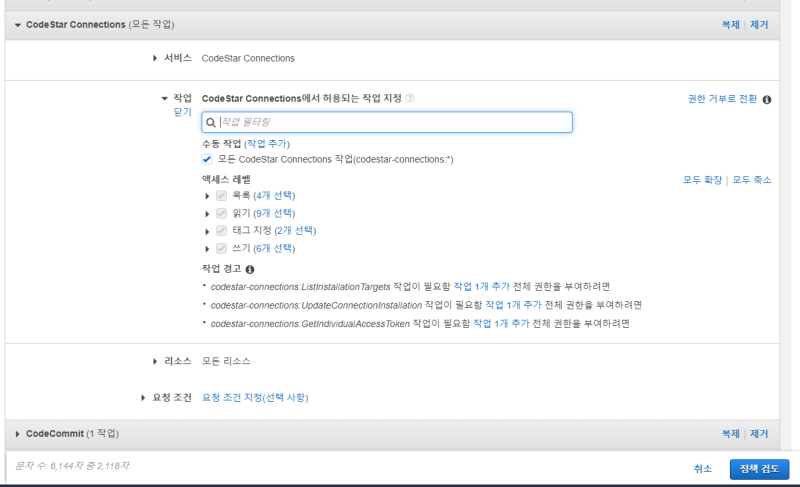Image resolution: width=800 pixels, height=487 pixels.
Task: Expand the 서비스 row
Action: click(x=155, y=58)
